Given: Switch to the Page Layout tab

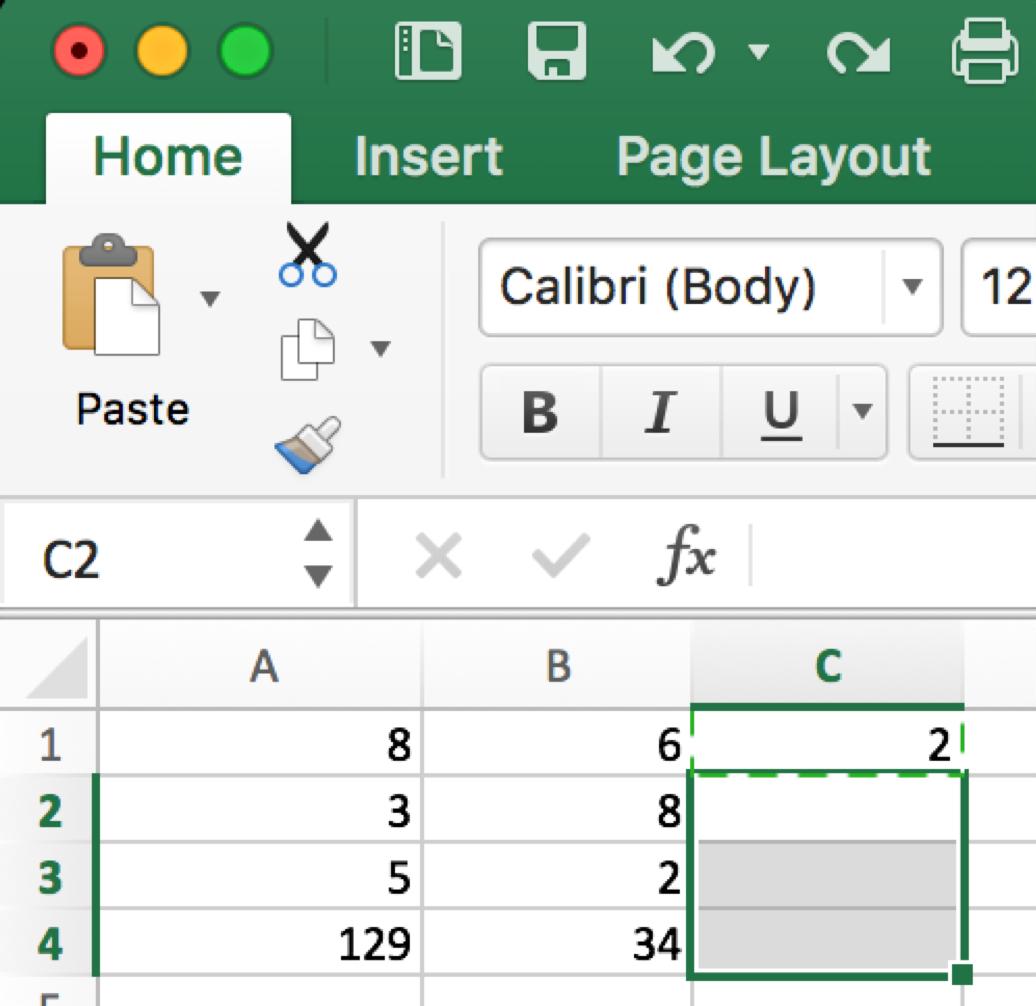Looking at the screenshot, I should [x=773, y=157].
